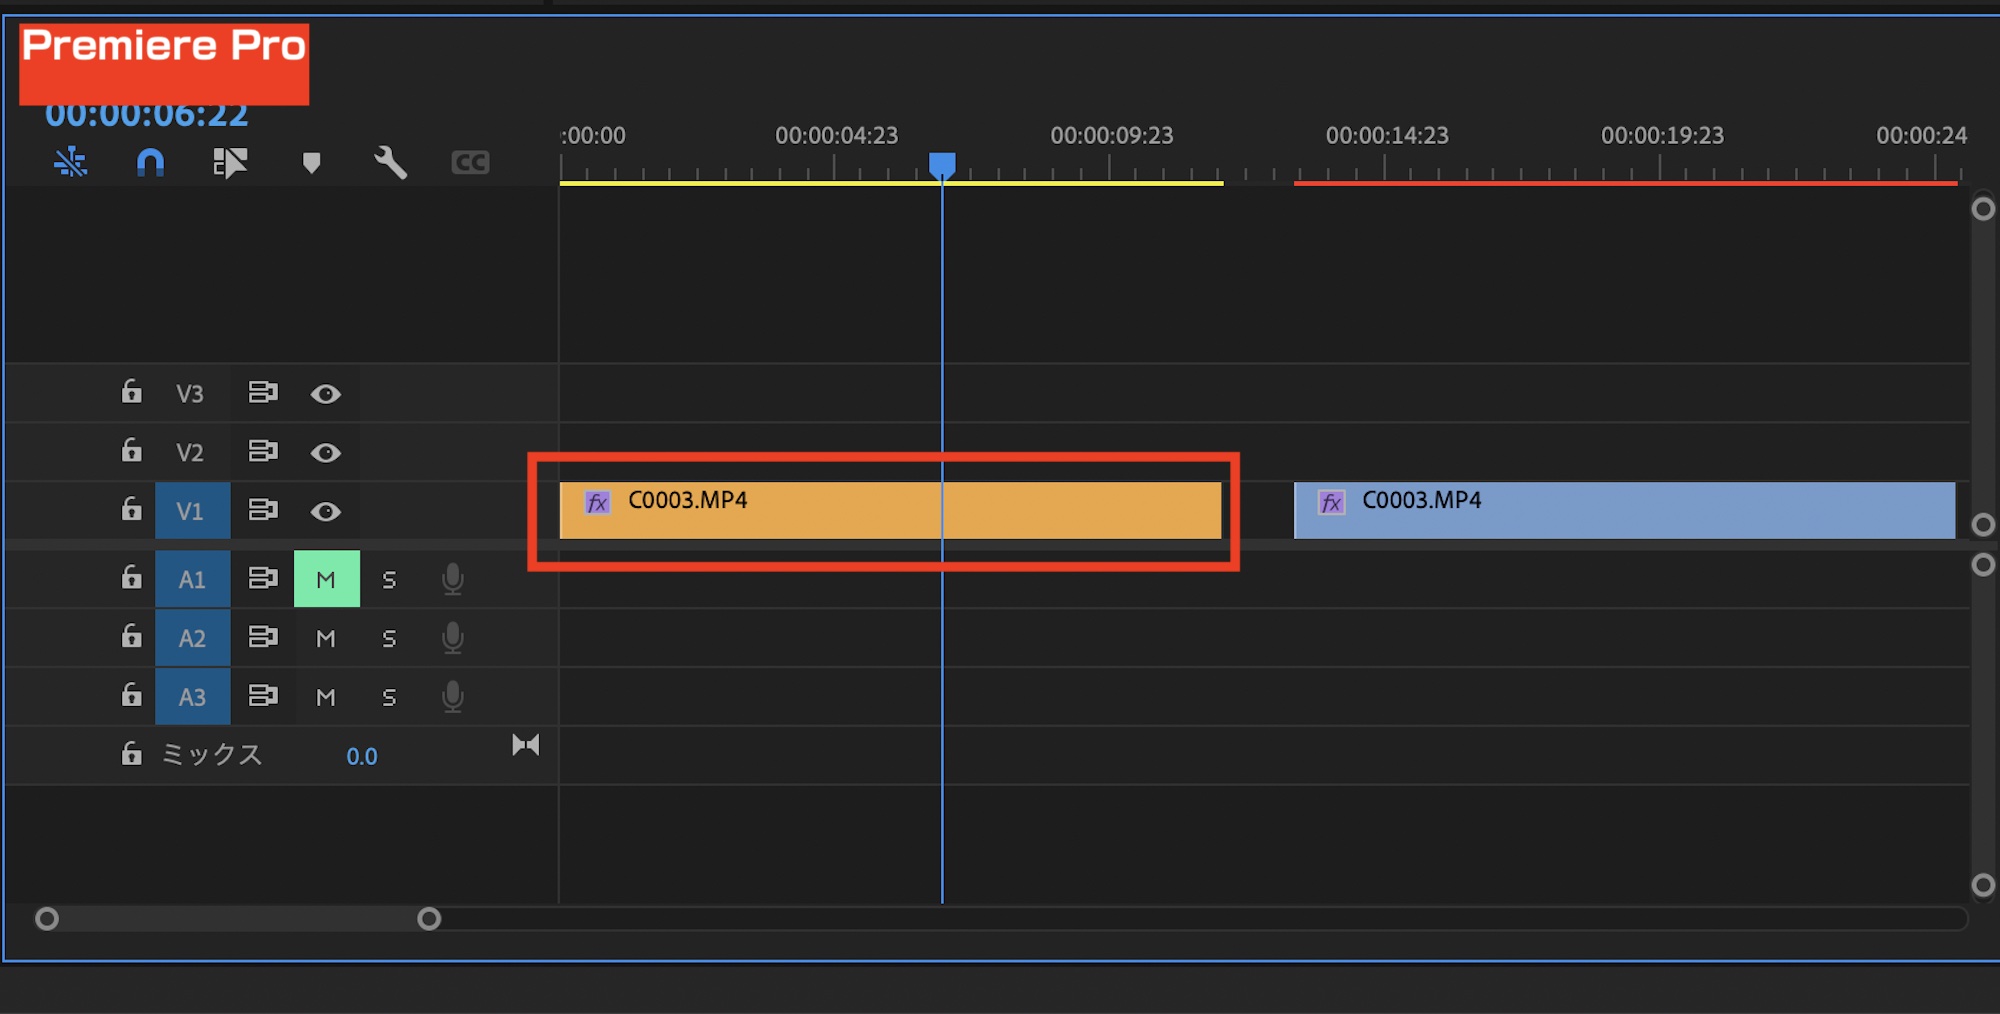The height and width of the screenshot is (1014, 2000).
Task: Click right handle of horizontal zoom scrollbar
Action: (429, 919)
